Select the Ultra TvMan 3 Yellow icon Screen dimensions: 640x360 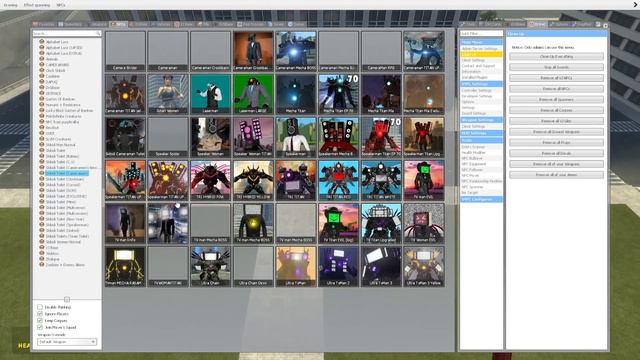point(424,266)
